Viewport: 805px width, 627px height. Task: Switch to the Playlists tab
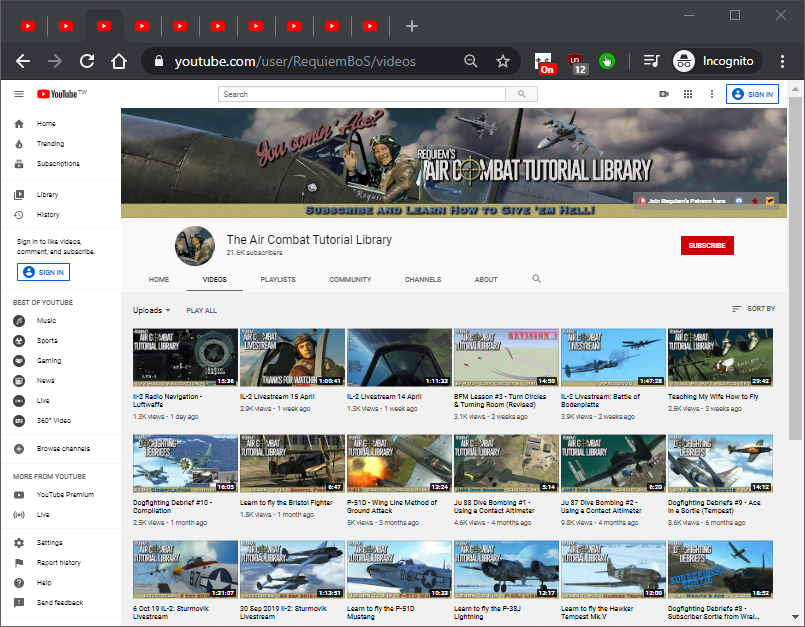tap(278, 279)
